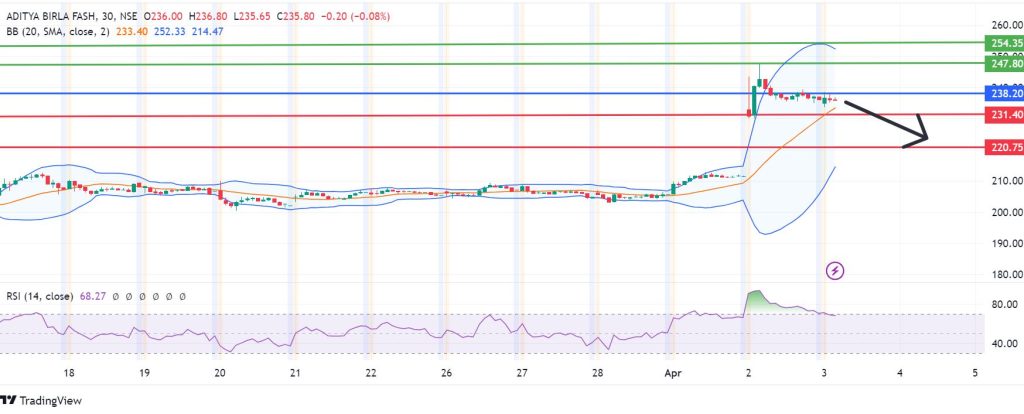Click the high price H236.80 value
This screenshot has height=414, width=1024.
click(x=206, y=14)
